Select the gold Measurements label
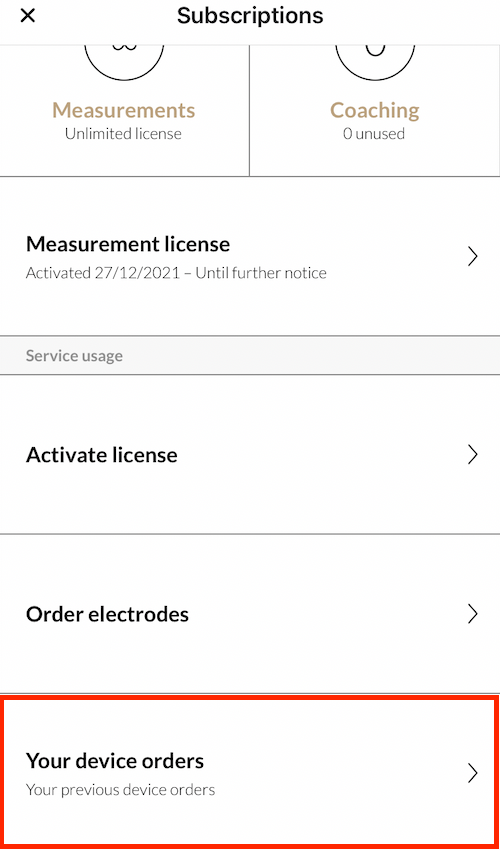500x850 pixels. [124, 111]
